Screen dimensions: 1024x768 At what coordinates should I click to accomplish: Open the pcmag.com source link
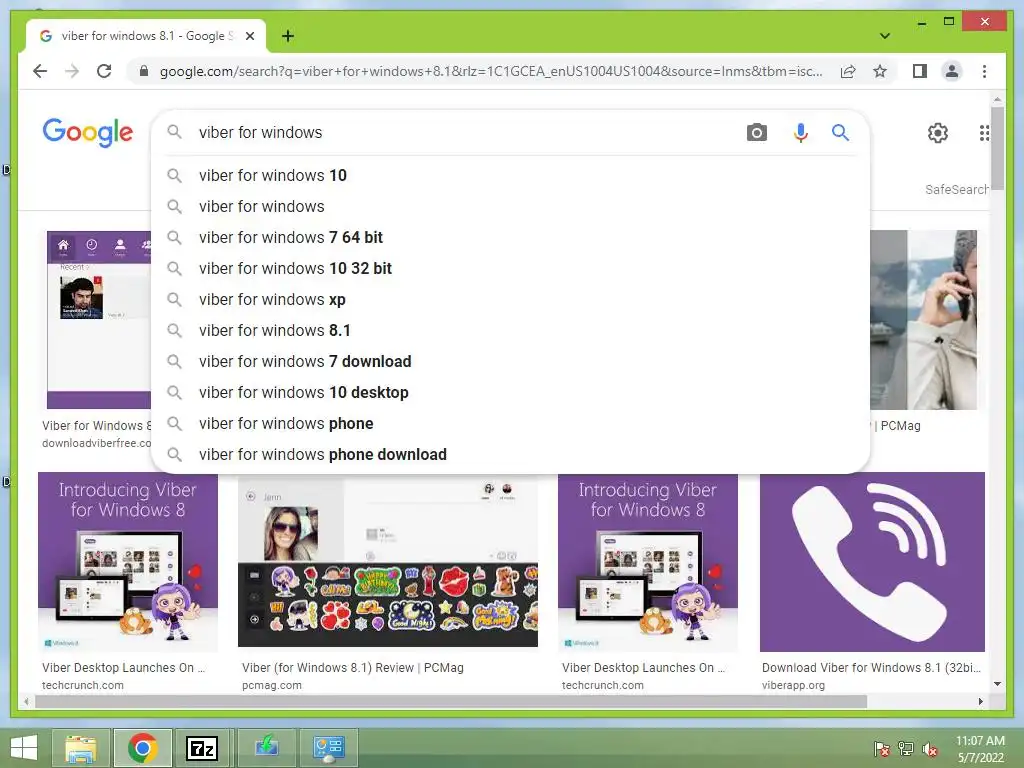[x=272, y=685]
